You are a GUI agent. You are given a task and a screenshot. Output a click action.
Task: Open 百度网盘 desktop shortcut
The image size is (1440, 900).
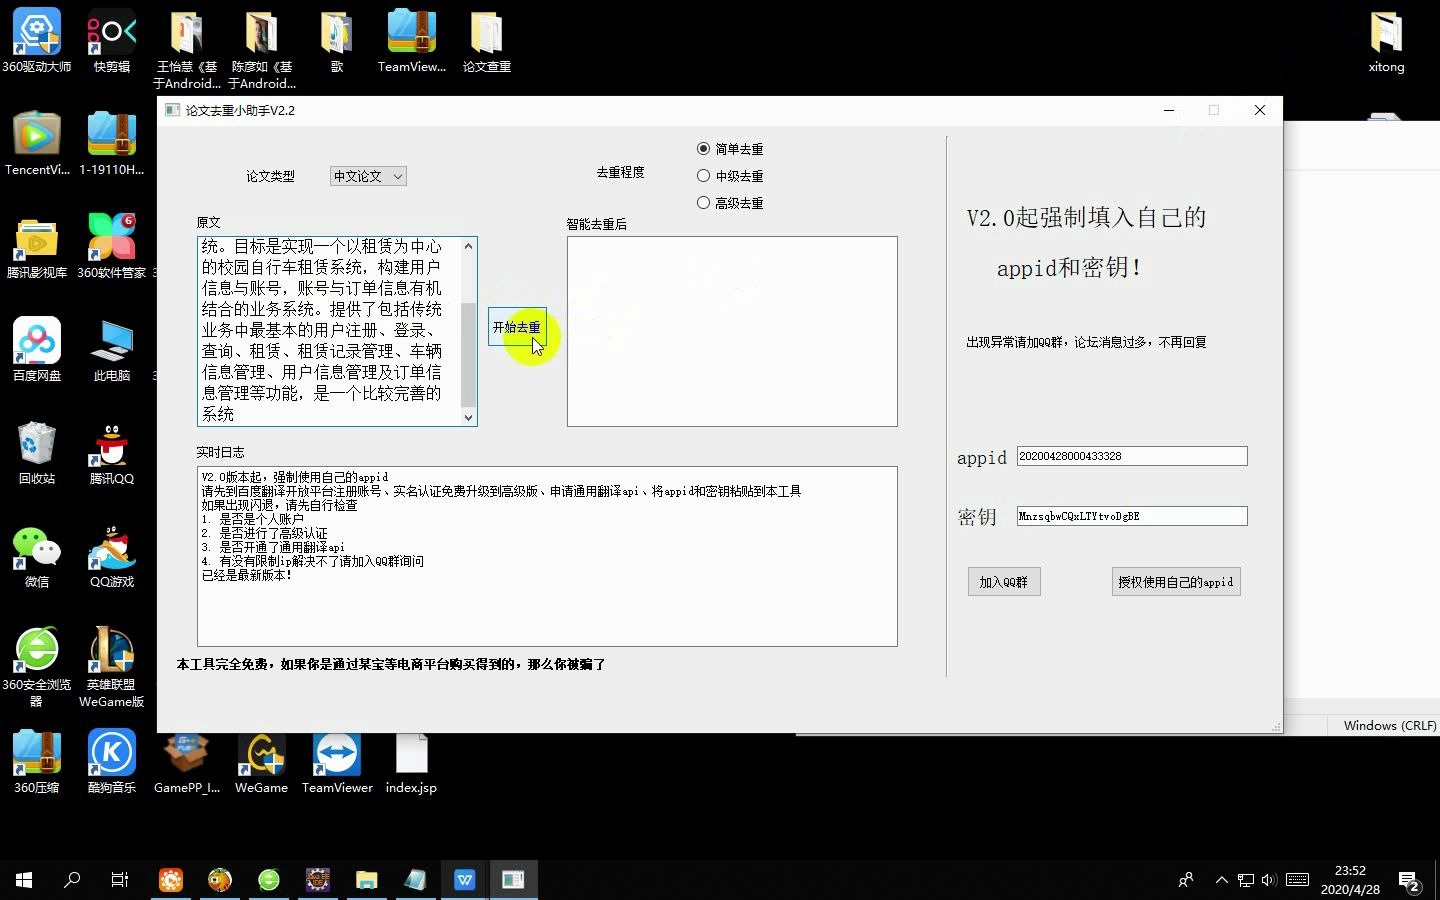(37, 349)
